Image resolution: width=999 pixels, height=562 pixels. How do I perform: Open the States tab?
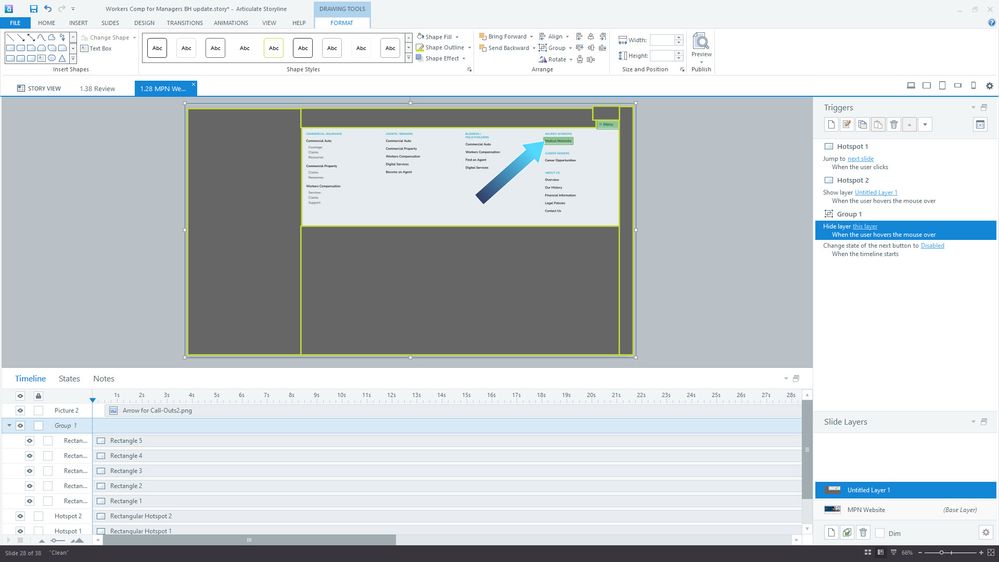[x=69, y=379]
